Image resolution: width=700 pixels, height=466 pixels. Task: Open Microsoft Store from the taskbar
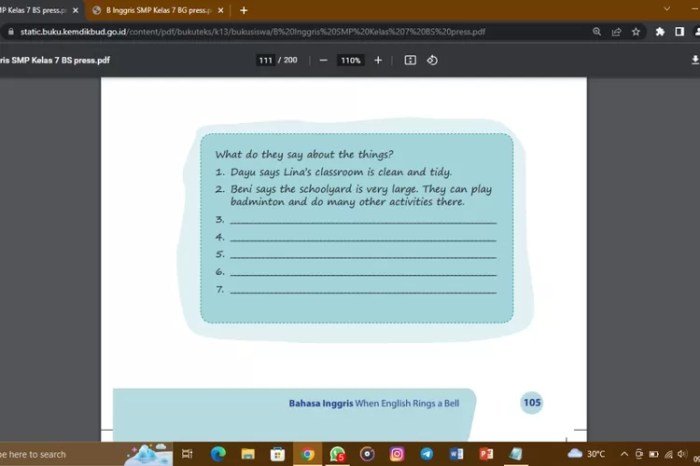(x=277, y=454)
